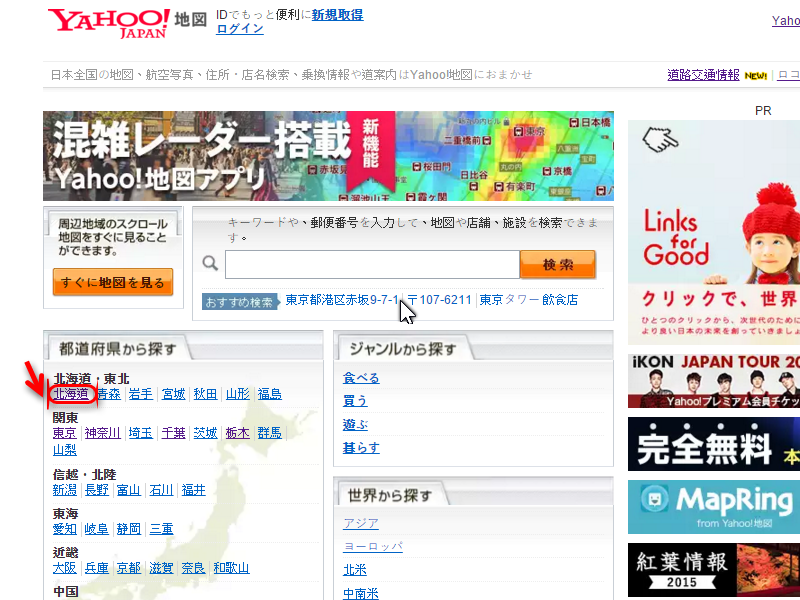Choose 兵庫 prefecture link
Image resolution: width=800 pixels, height=600 pixels.
[97, 568]
